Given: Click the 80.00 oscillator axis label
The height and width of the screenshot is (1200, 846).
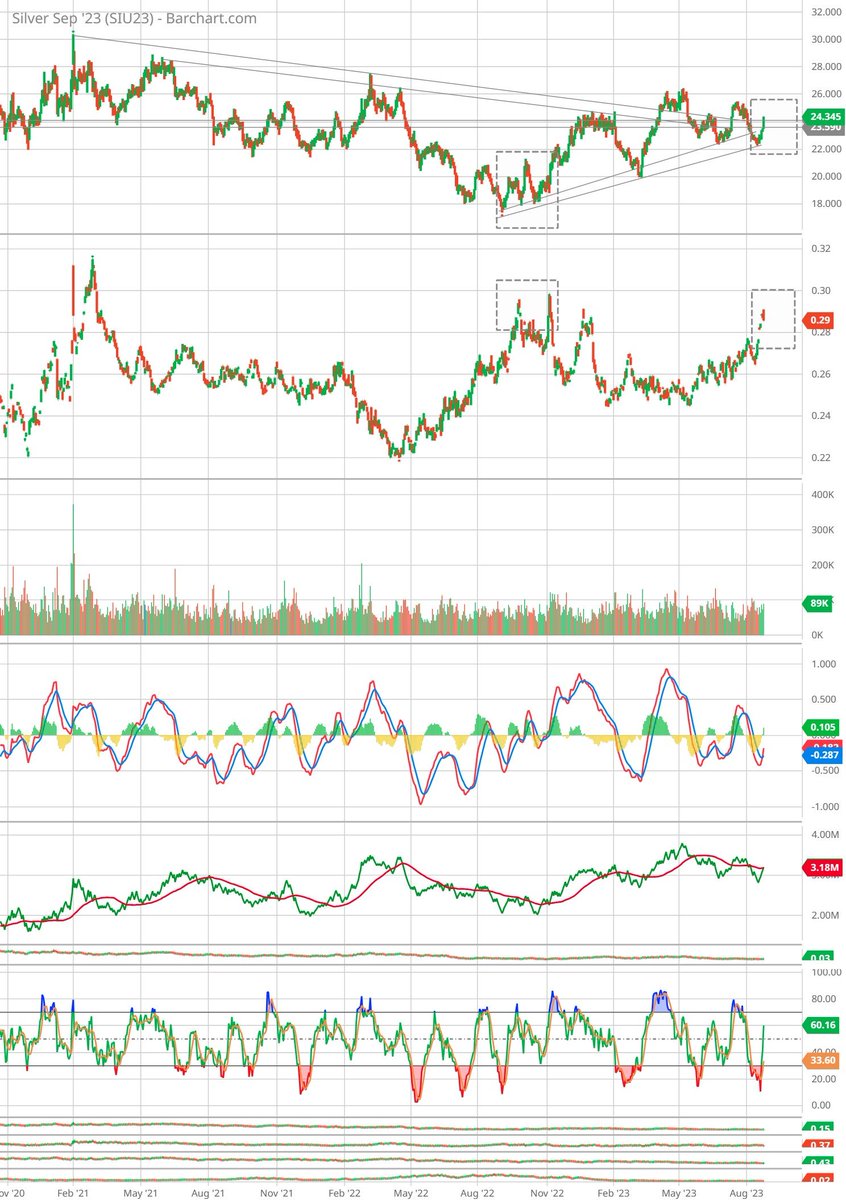Looking at the screenshot, I should tap(823, 999).
